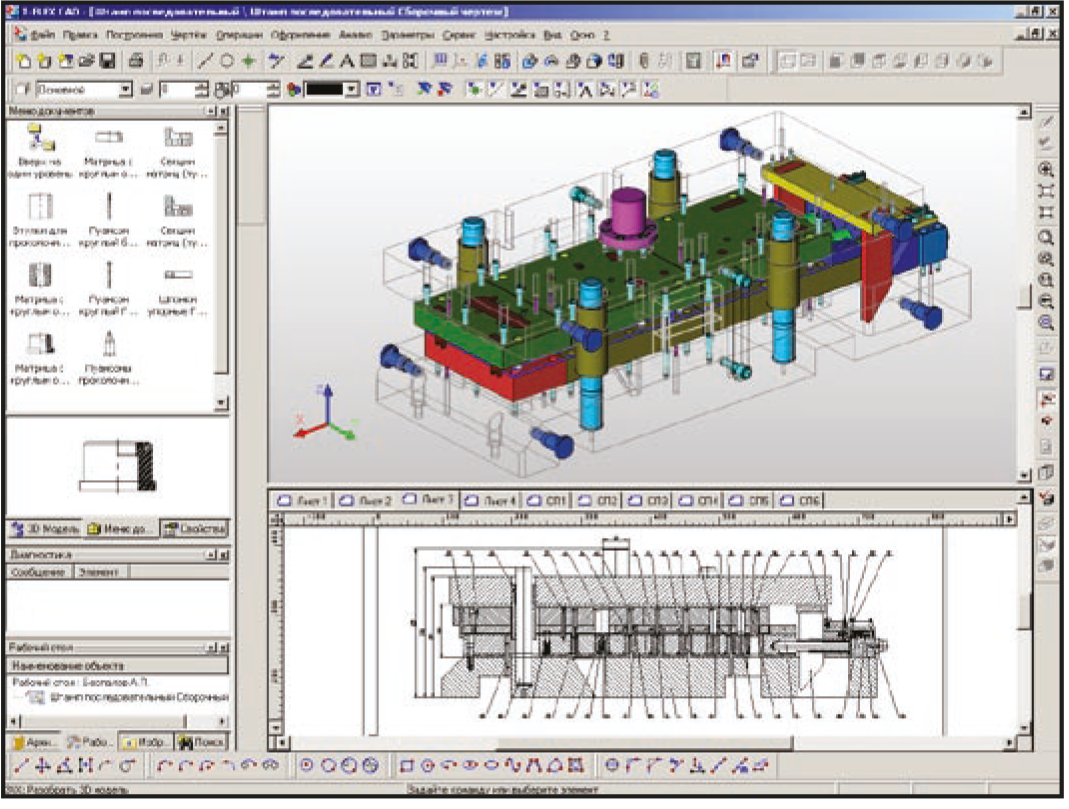Open the Основной layer dropdown
The width and height of the screenshot is (1069, 809).
pyautogui.click(x=126, y=90)
